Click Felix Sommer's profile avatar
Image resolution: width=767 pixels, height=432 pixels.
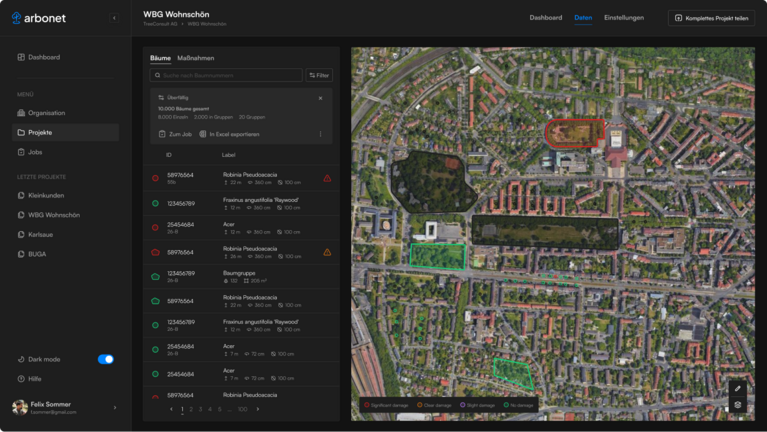click(x=20, y=407)
